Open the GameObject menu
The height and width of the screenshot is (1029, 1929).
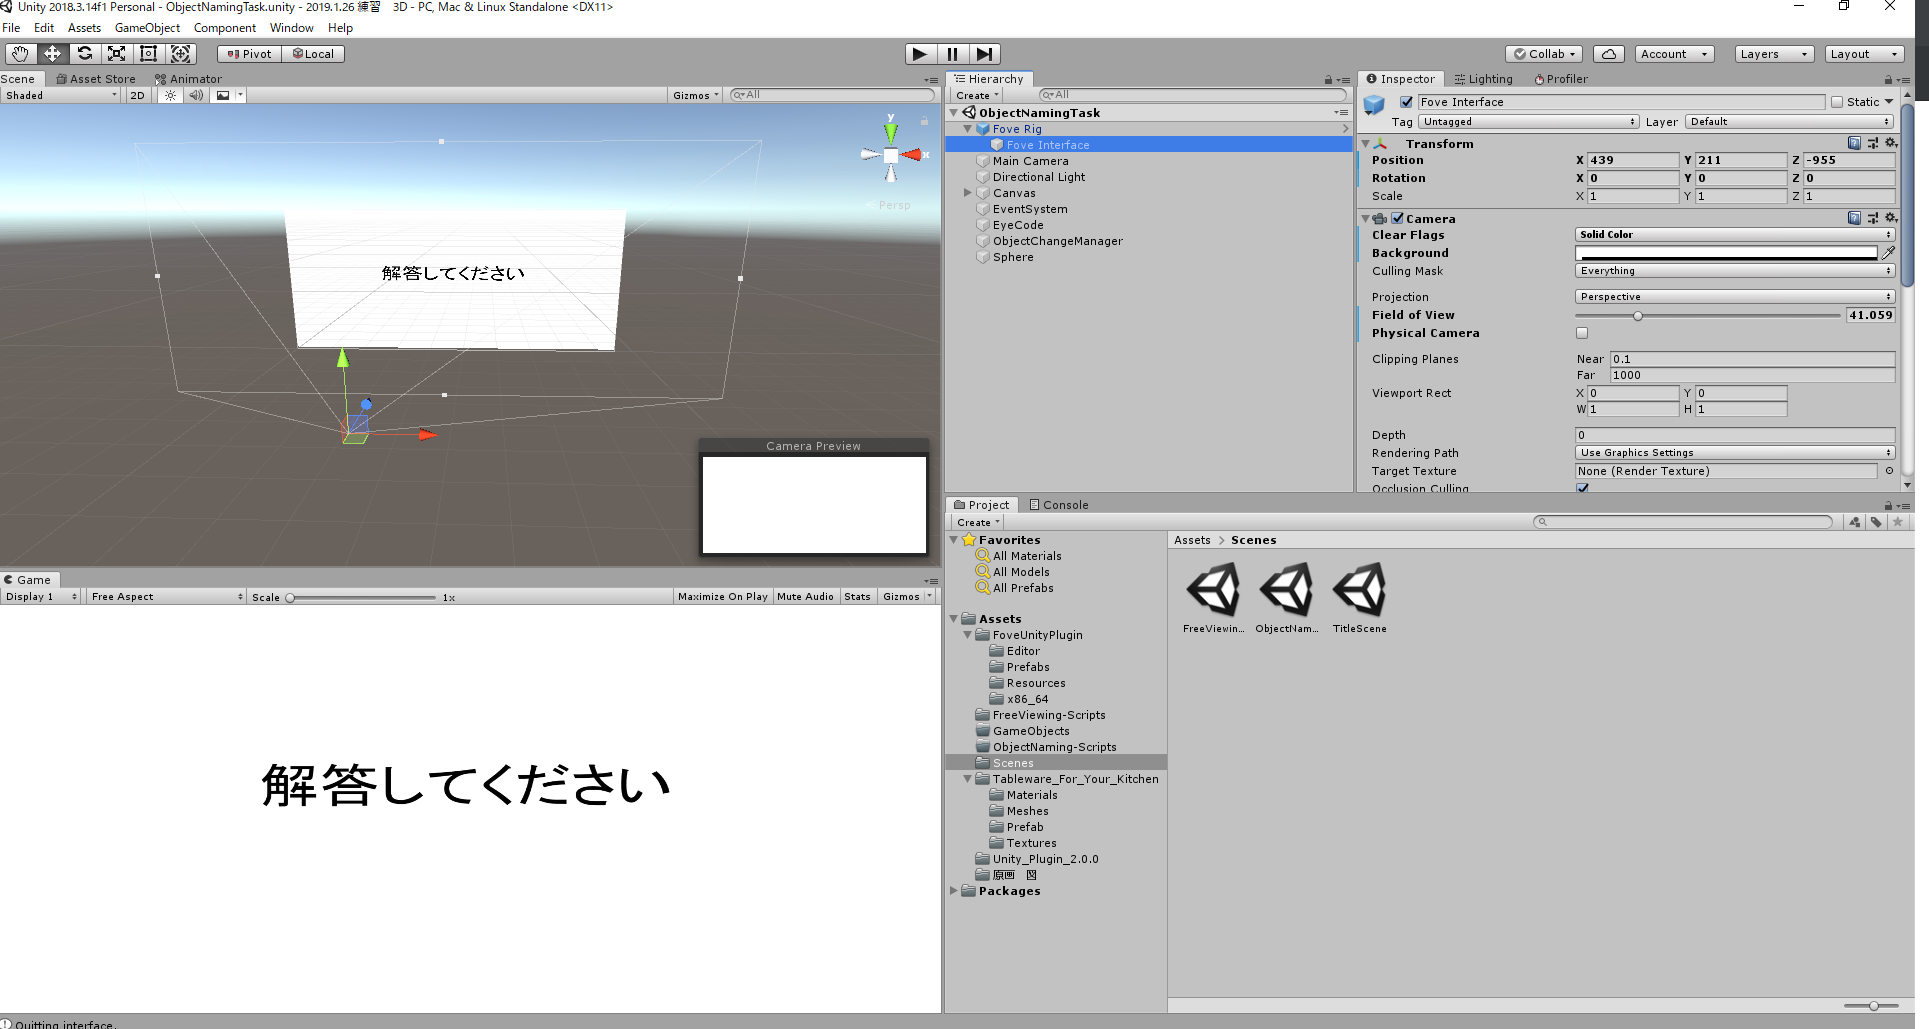(x=147, y=27)
